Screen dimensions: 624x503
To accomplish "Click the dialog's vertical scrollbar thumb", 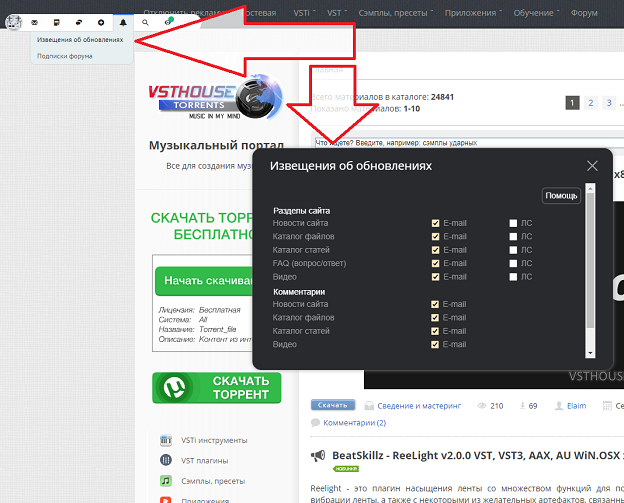I will pos(591,261).
